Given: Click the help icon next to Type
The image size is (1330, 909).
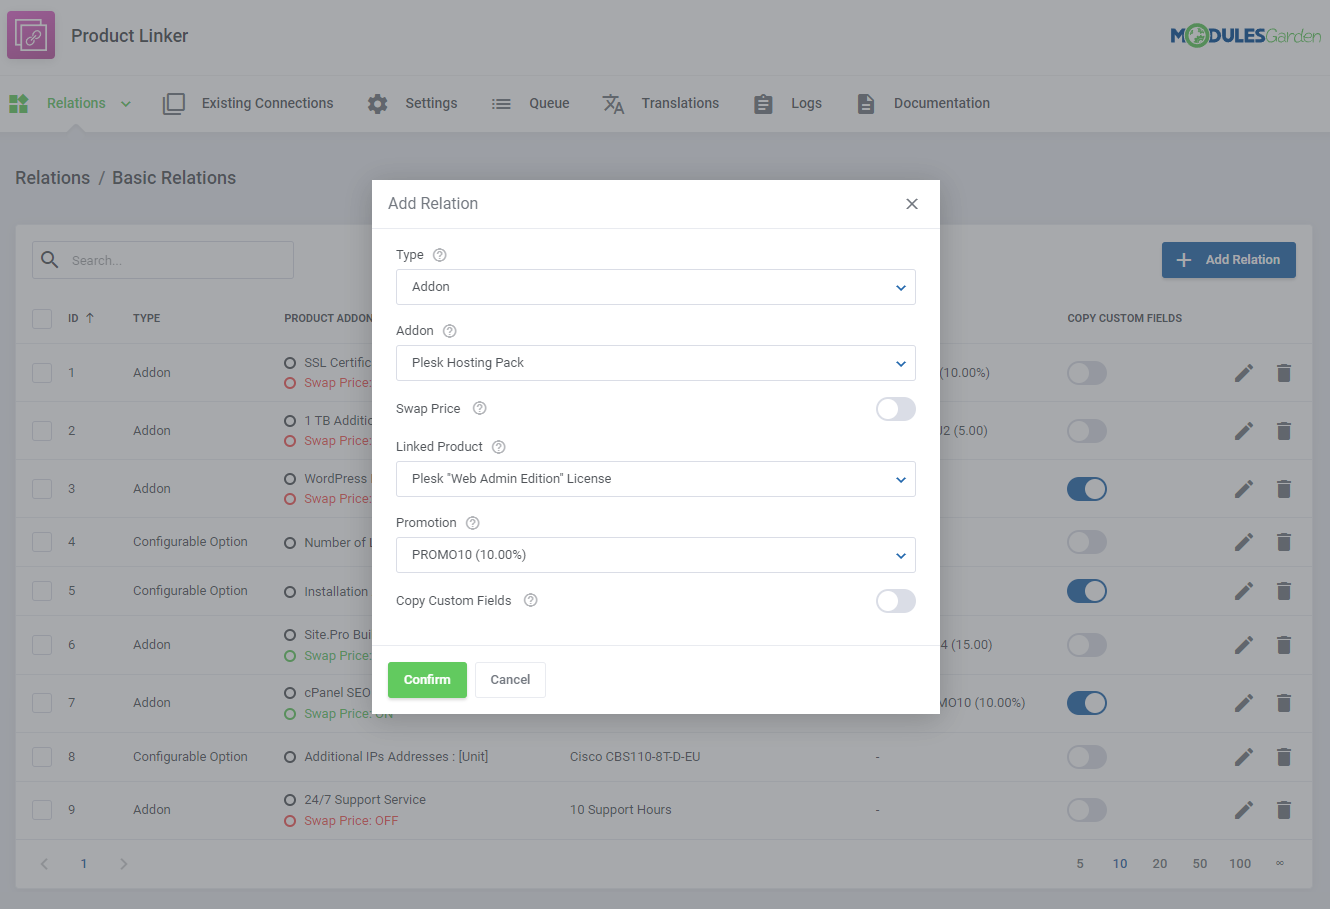Looking at the screenshot, I should click(439, 255).
